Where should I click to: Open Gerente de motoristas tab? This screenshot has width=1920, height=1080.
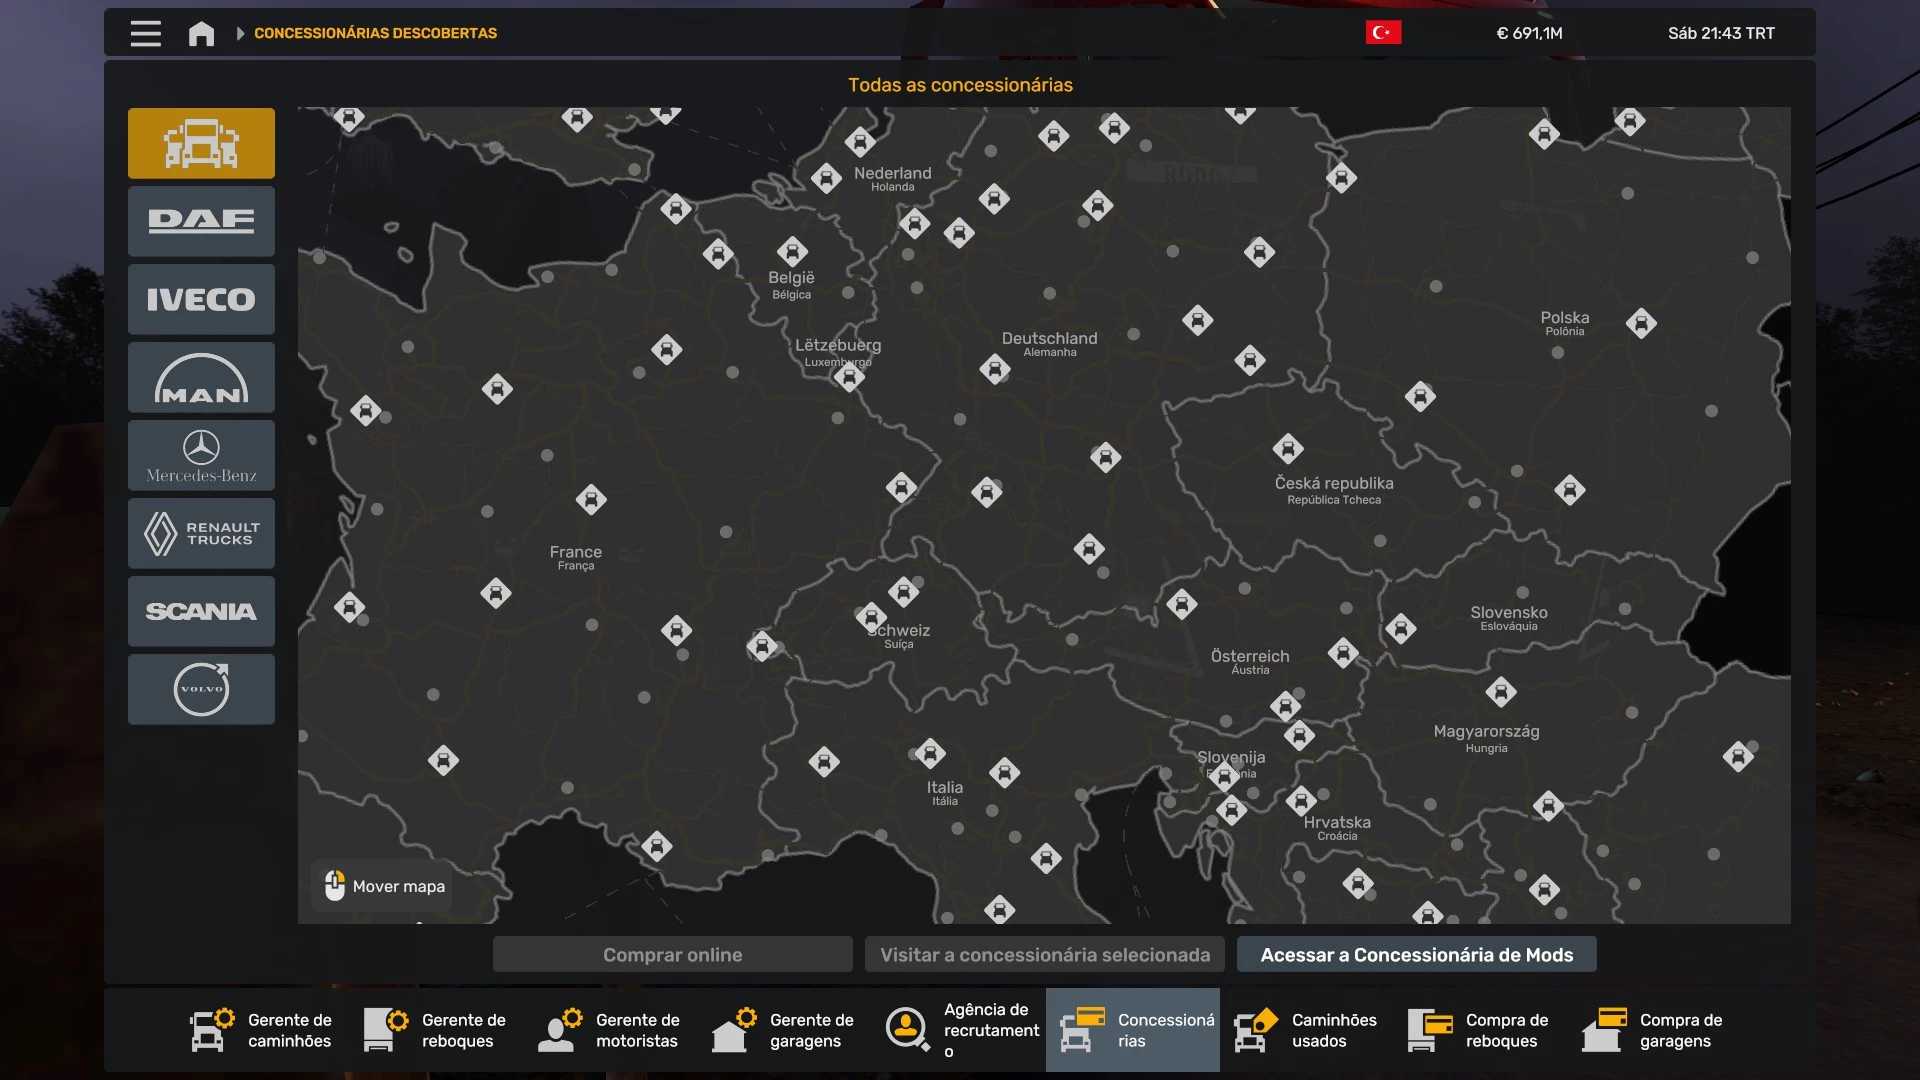click(610, 1030)
